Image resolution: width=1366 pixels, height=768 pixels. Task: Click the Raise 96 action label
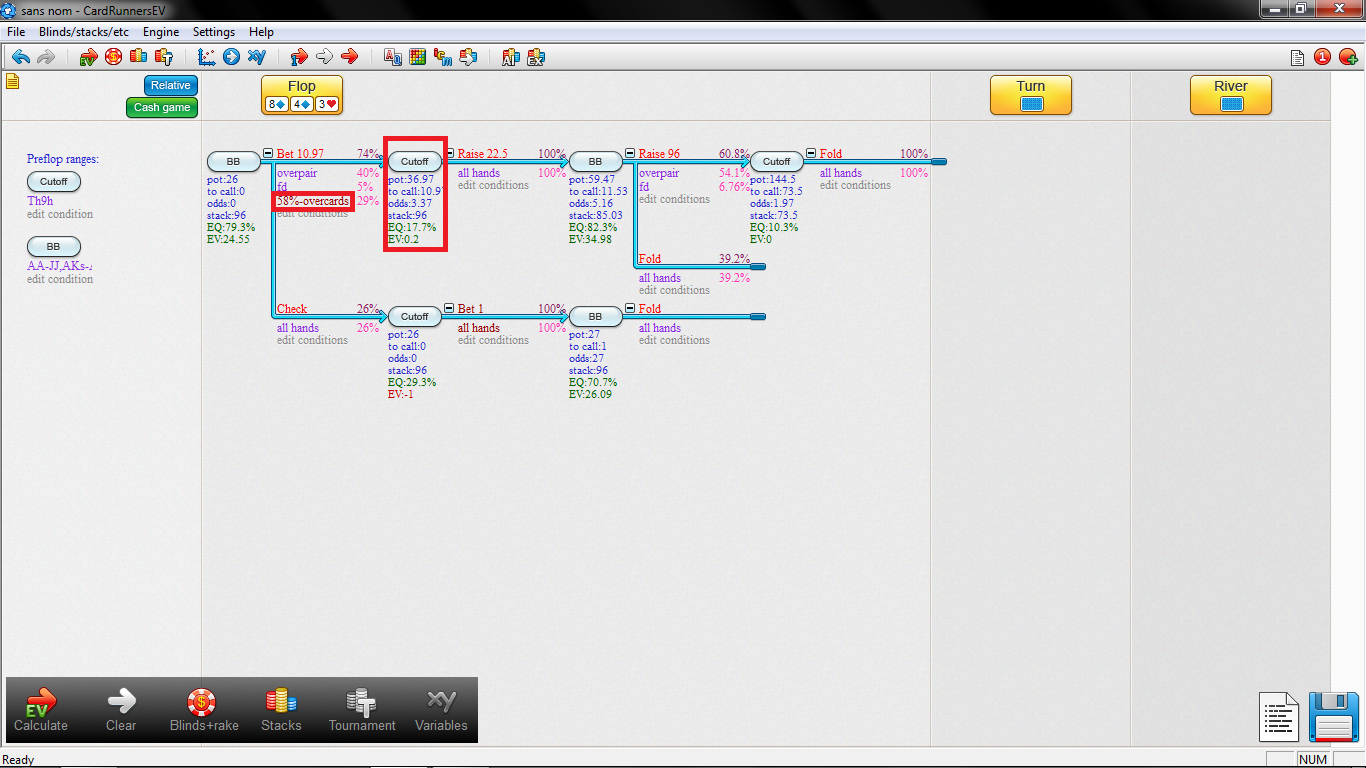pos(659,154)
